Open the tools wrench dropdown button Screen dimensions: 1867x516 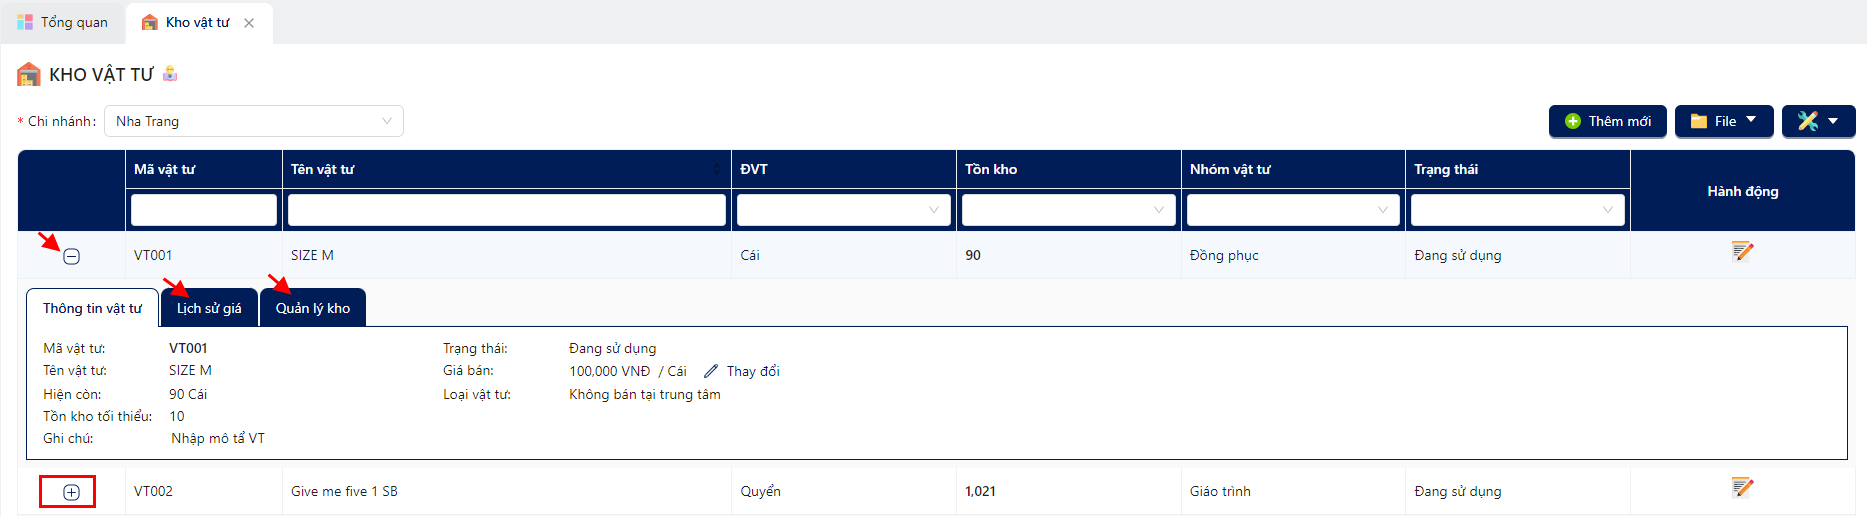1818,121
